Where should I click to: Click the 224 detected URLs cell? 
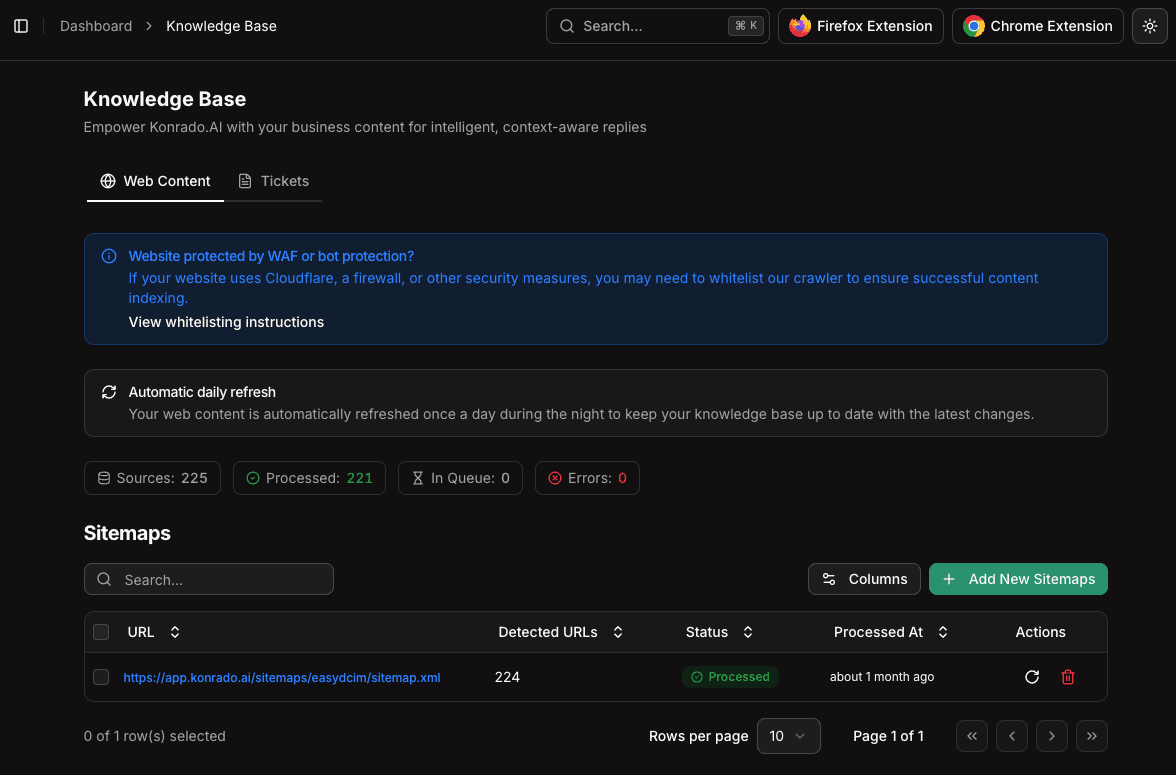click(x=507, y=677)
